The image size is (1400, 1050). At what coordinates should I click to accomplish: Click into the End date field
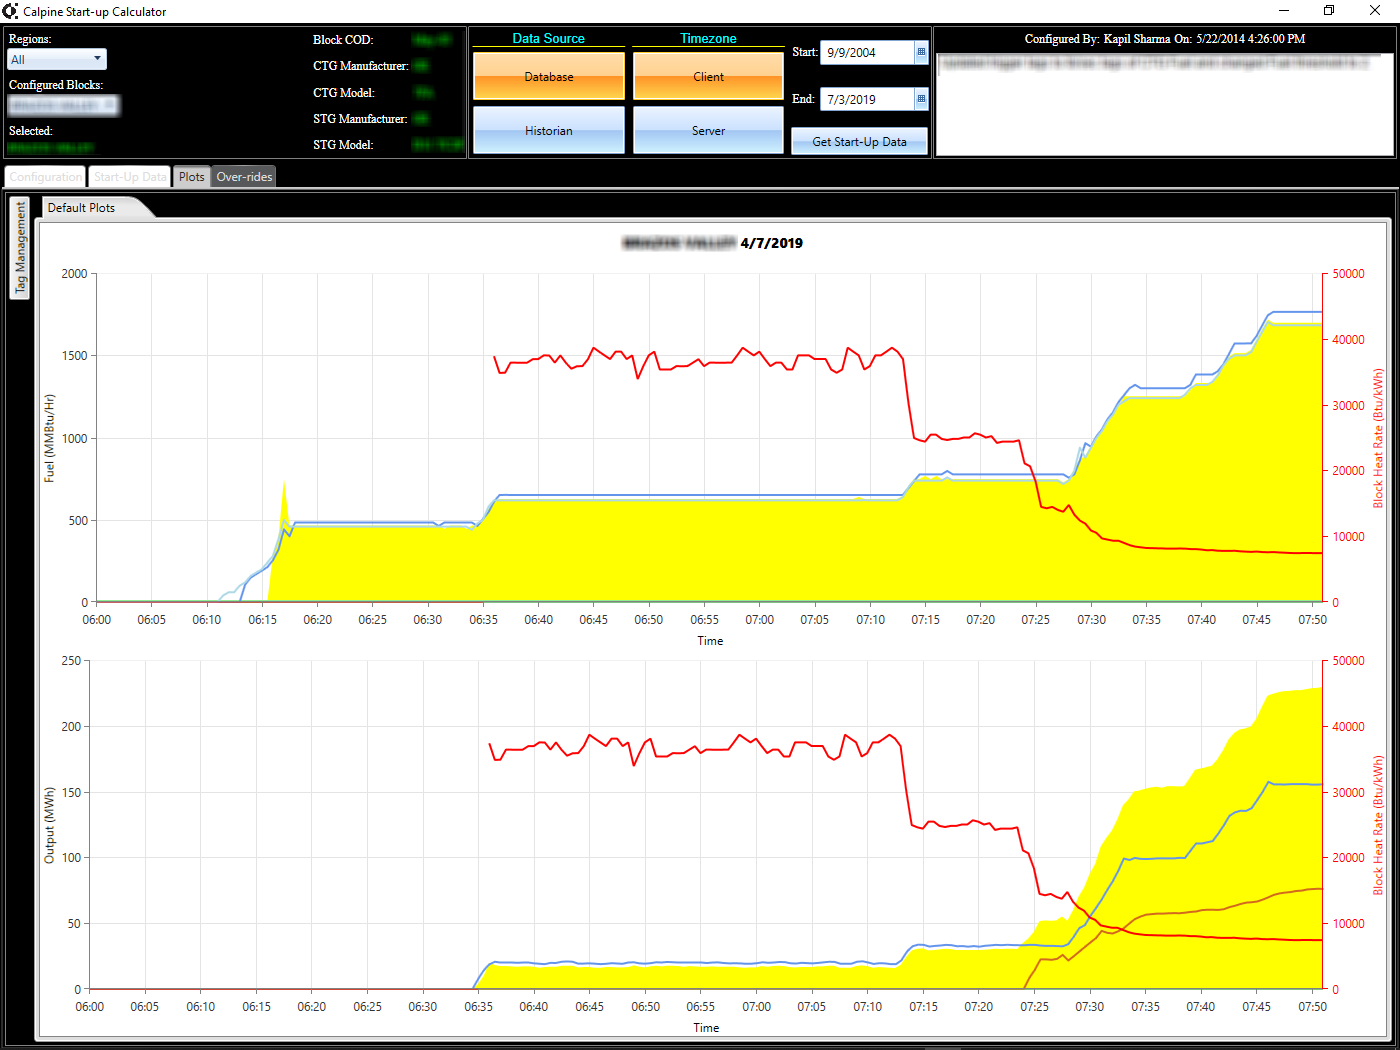point(866,99)
